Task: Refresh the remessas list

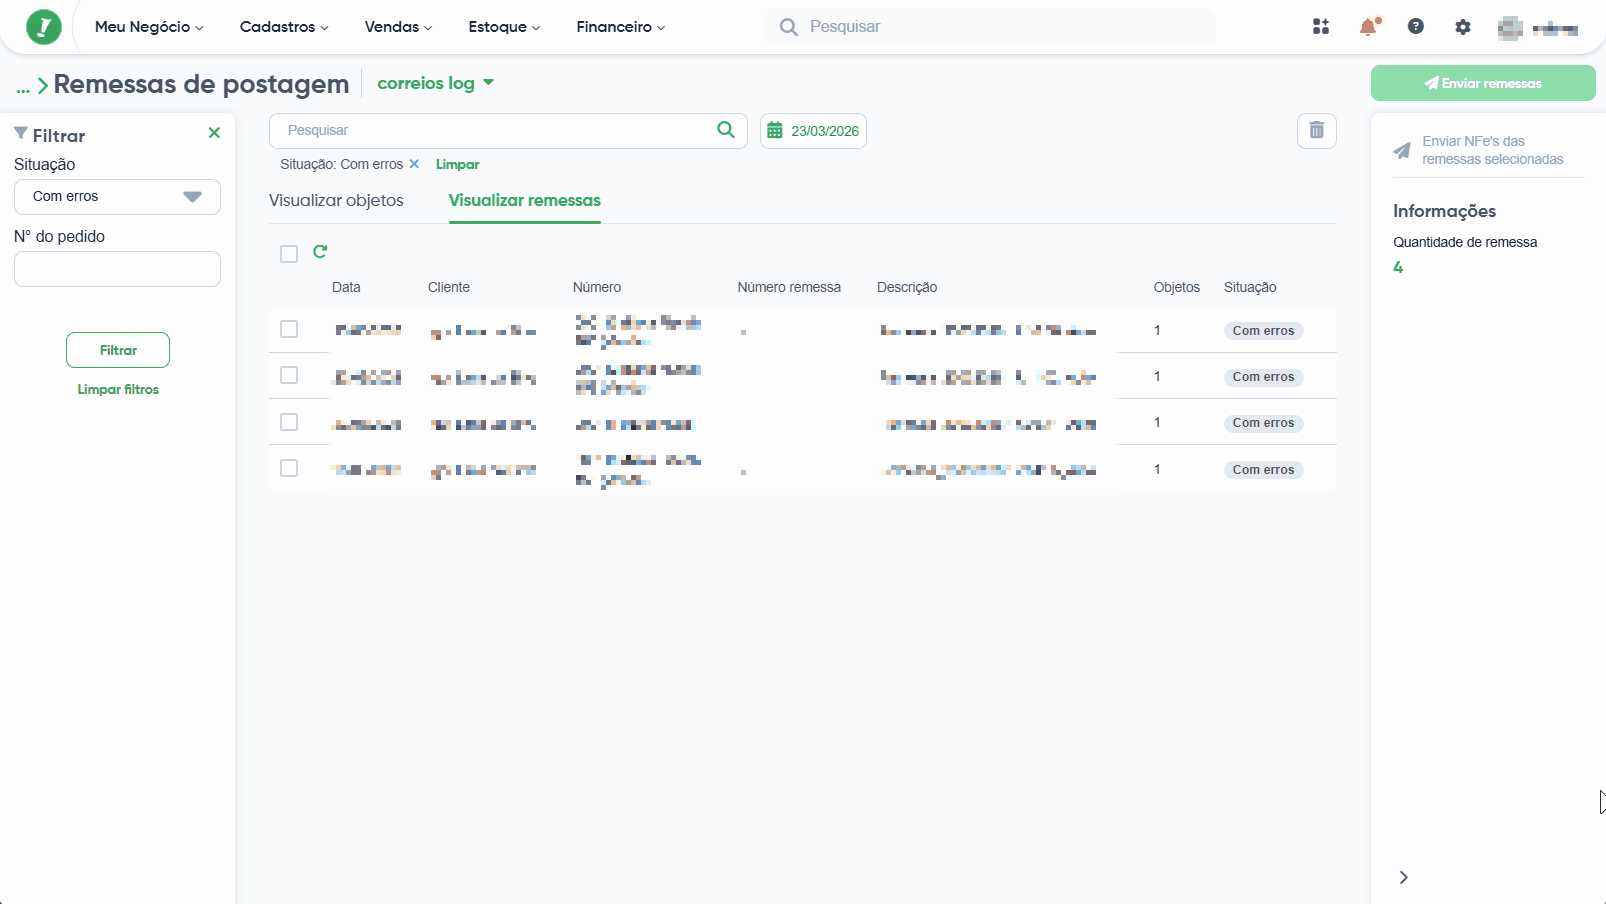Action: [320, 252]
